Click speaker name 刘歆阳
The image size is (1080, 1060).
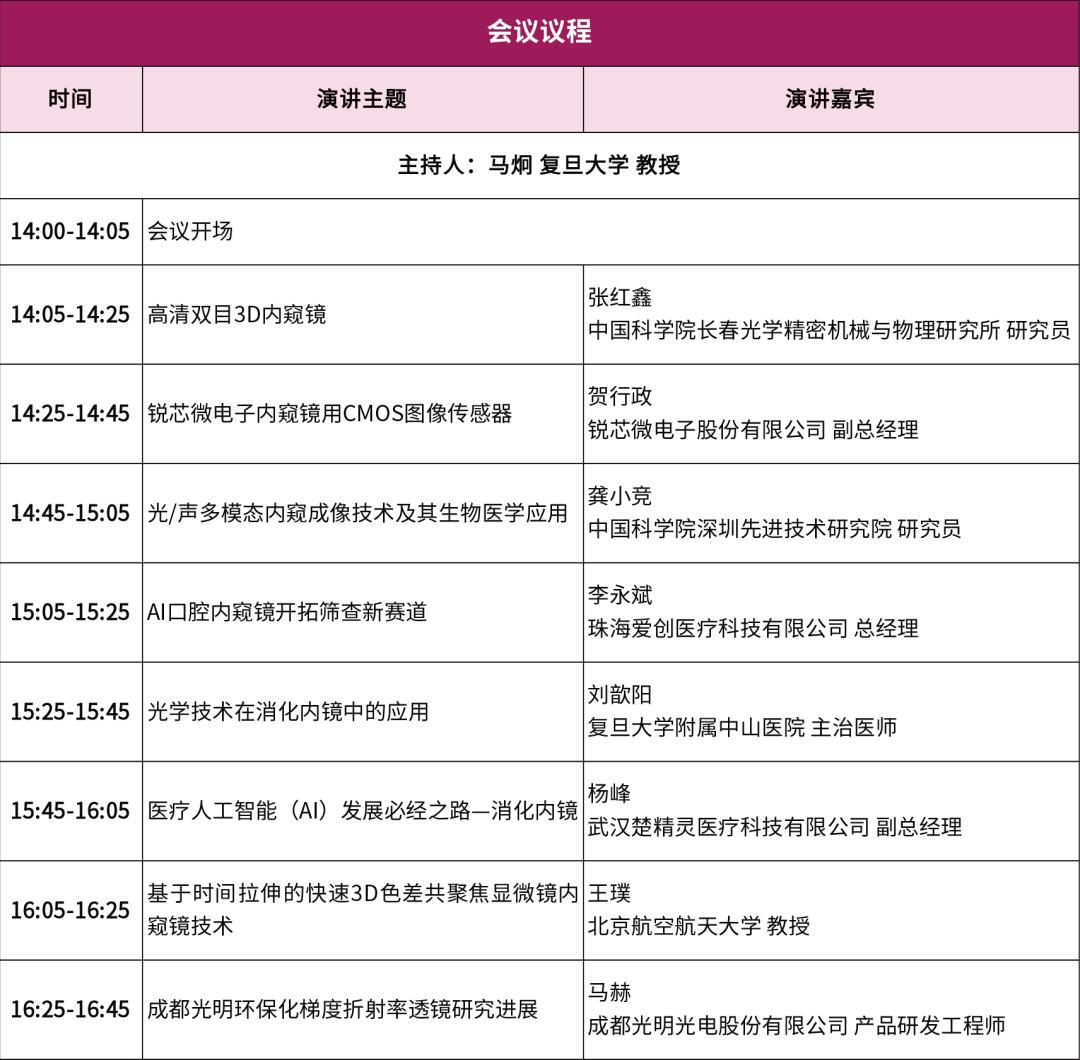coord(620,694)
